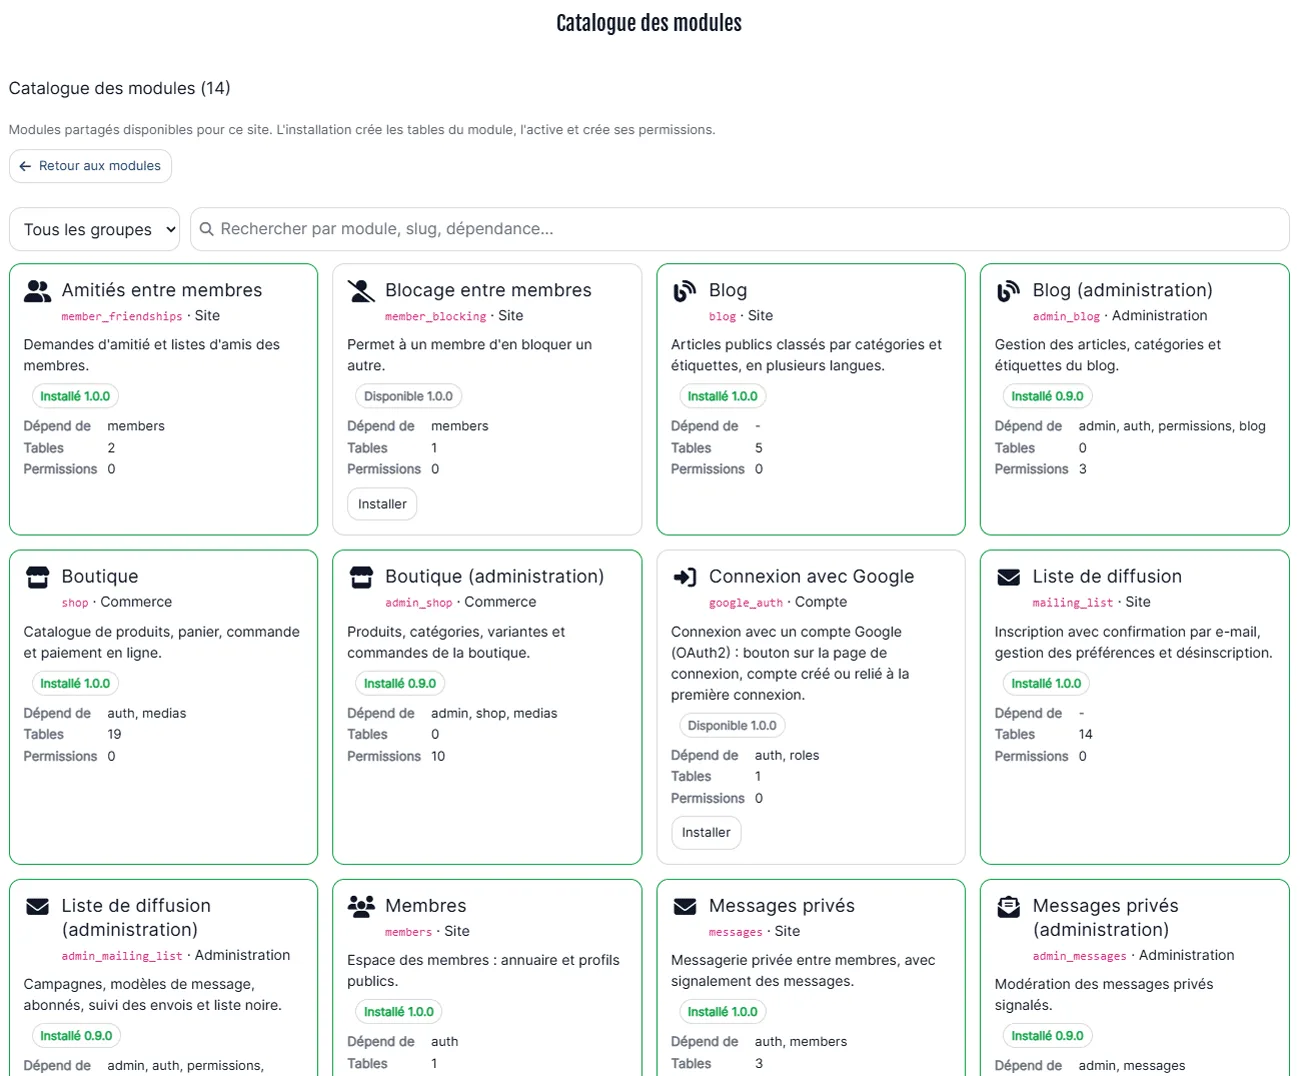The width and height of the screenshot is (1300, 1076).
Task: Click the Messages privés envelope icon
Action: [684, 906]
